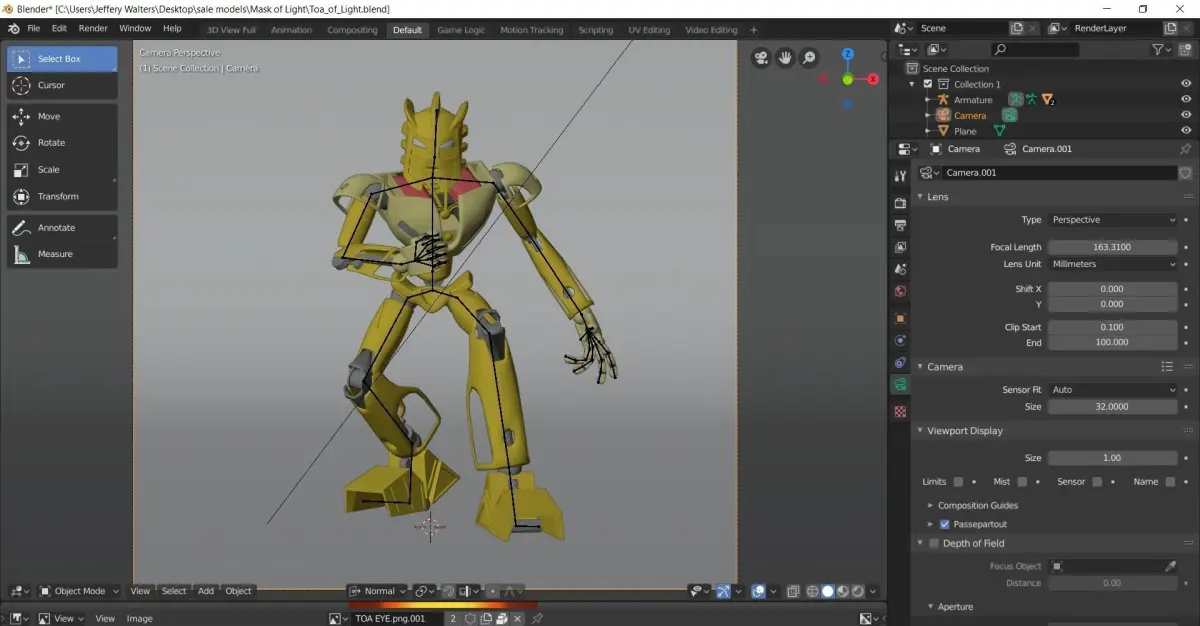1200x626 pixels.
Task: Switch to the Scripting workspace tab
Action: pyautogui.click(x=595, y=30)
